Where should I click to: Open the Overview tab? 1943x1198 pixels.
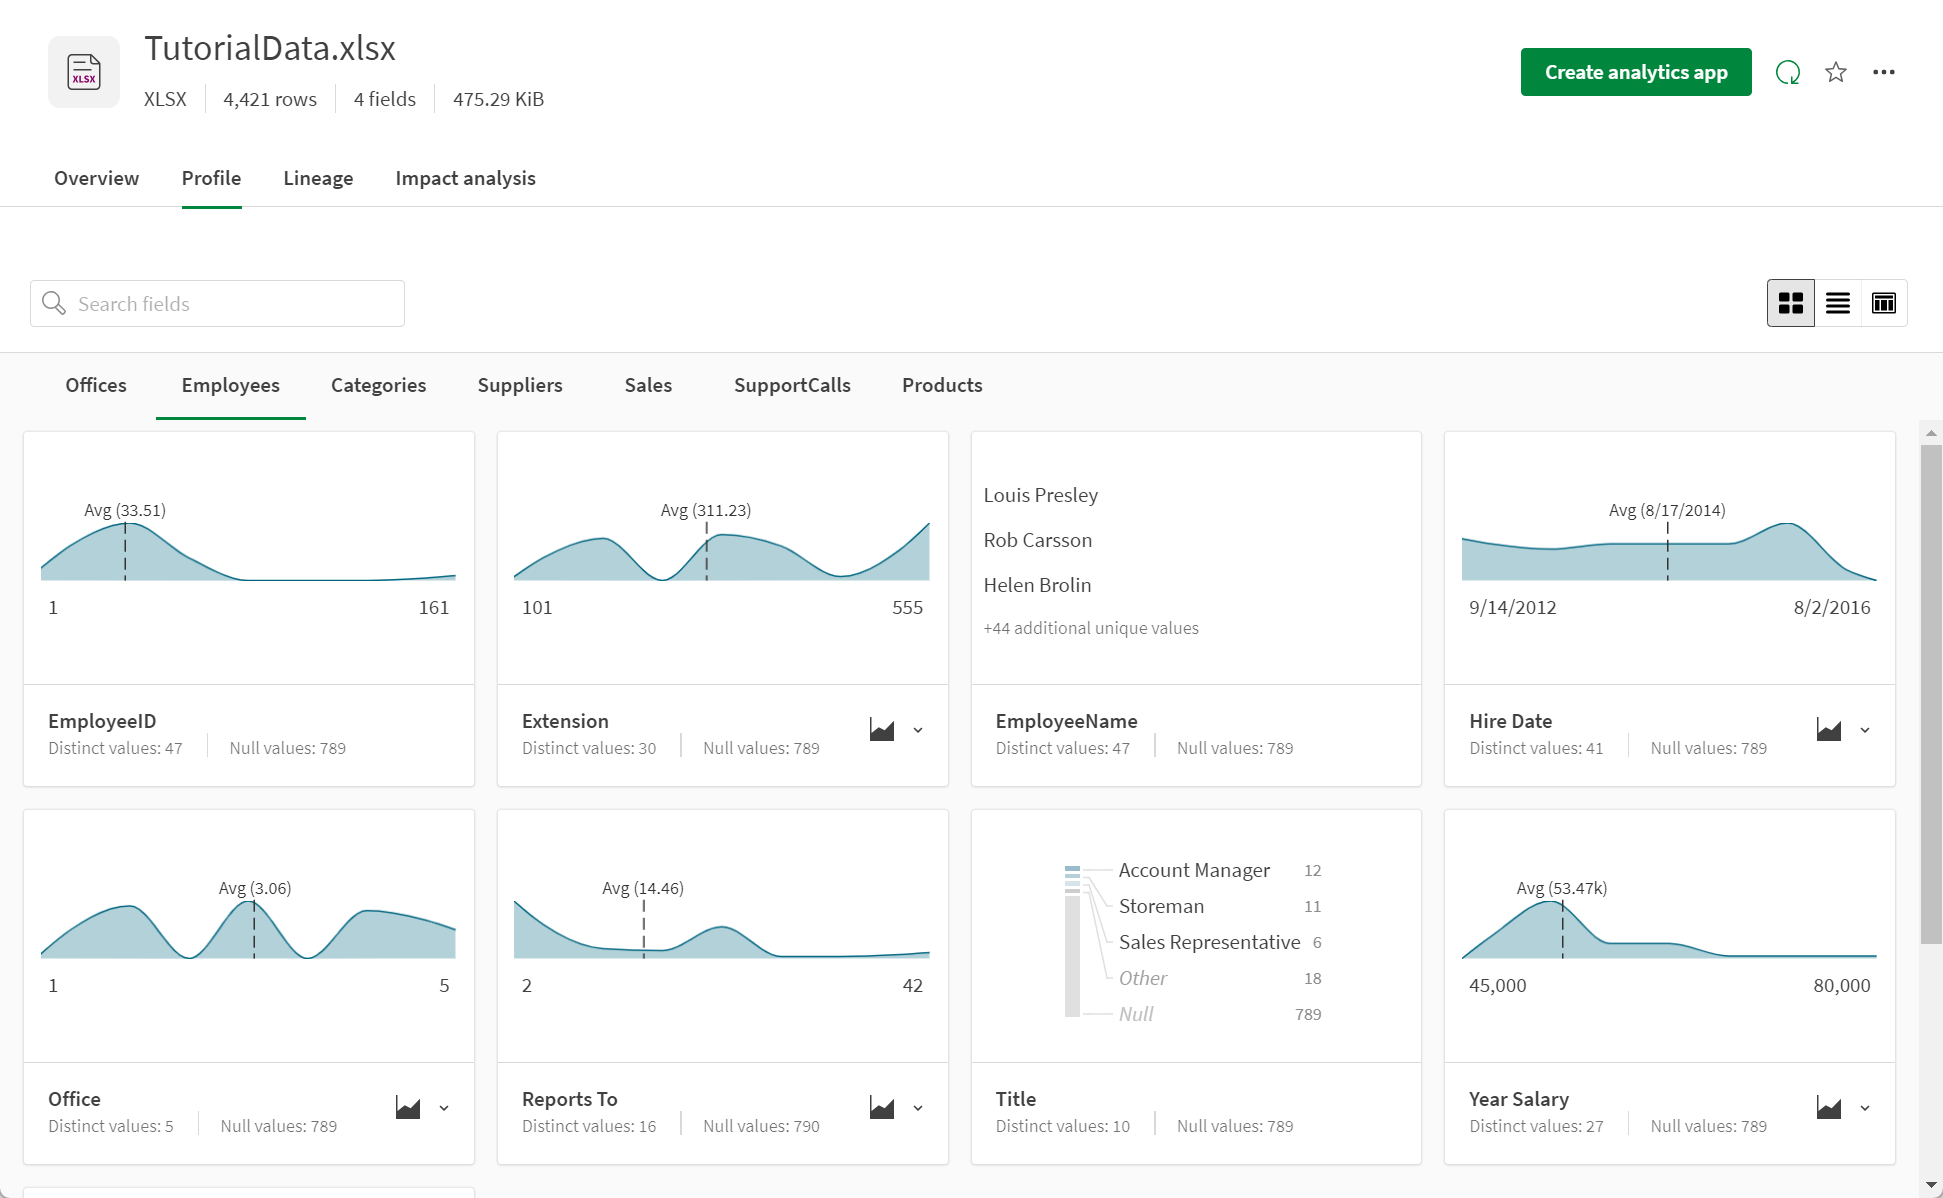96,178
